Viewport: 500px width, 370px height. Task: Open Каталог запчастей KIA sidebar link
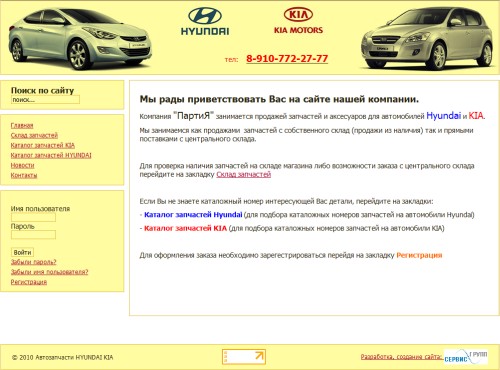(x=43, y=145)
